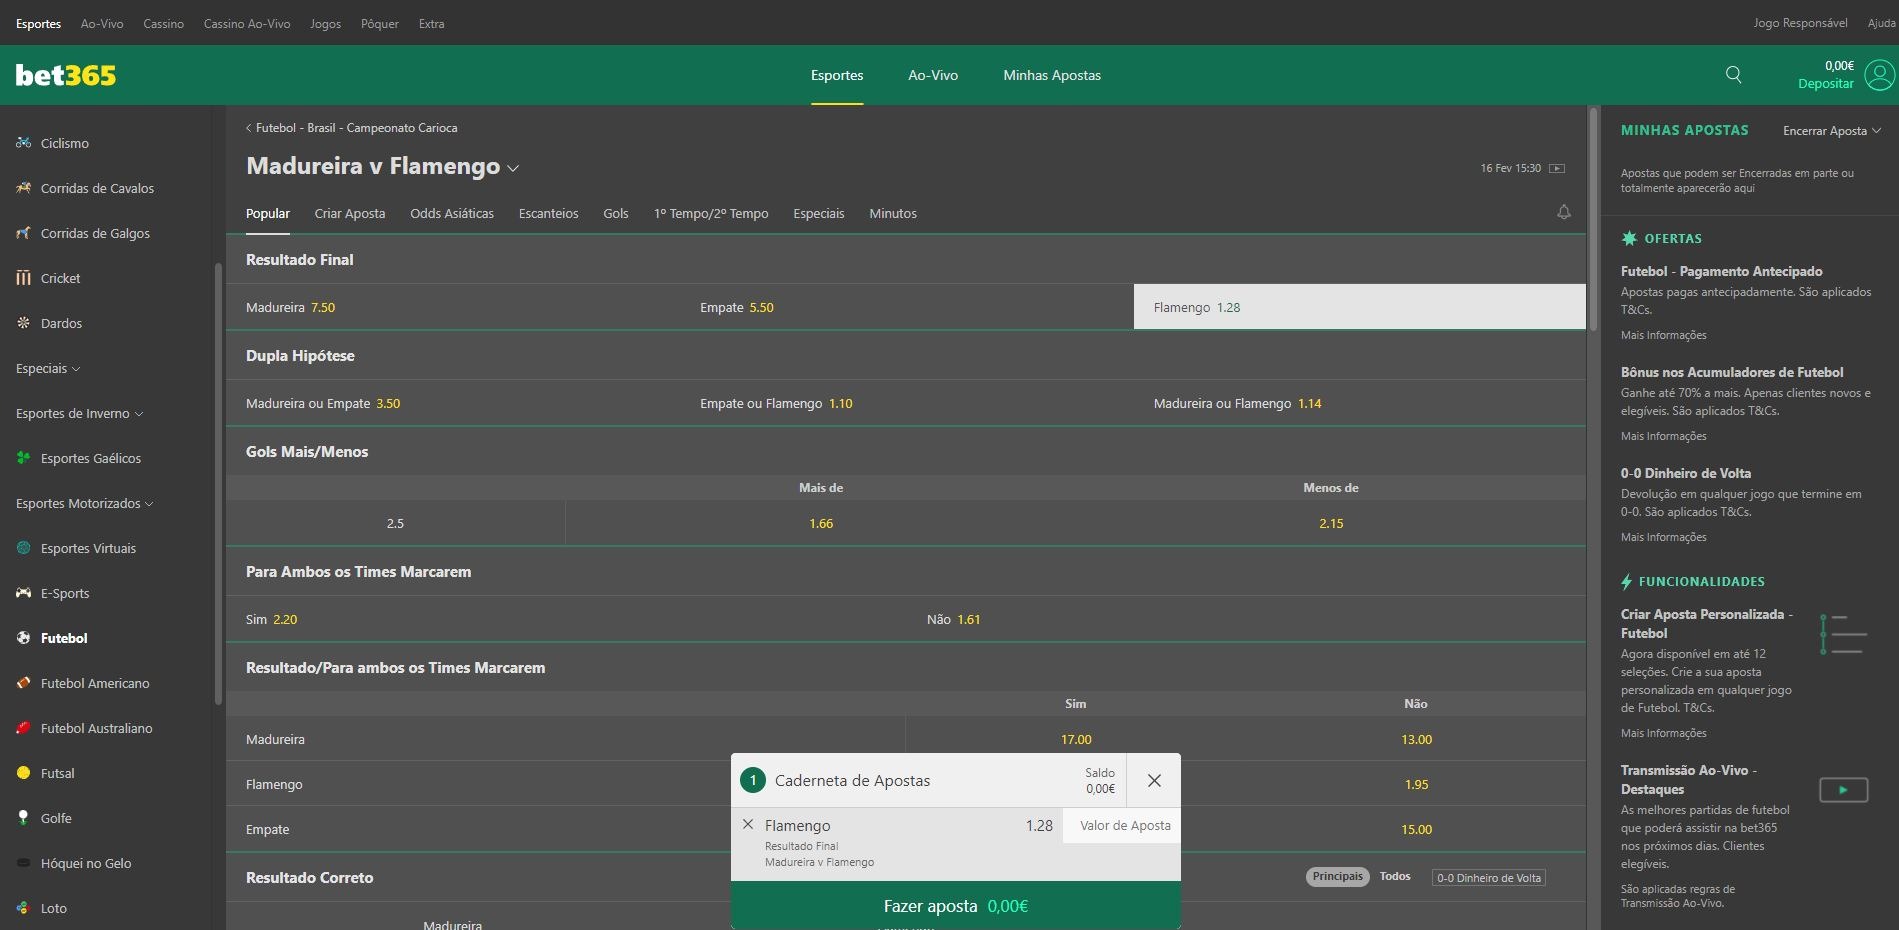Click the Hóquei no Gelo puck icon
The image size is (1899, 930).
point(24,863)
